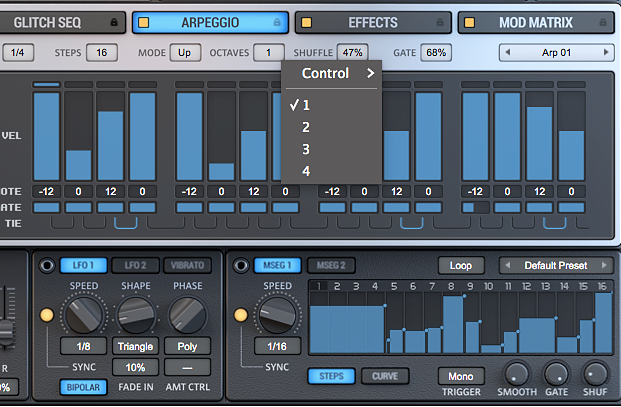Open the MSEG 1/16 rate dropdown
621x407 pixels.
tap(277, 346)
